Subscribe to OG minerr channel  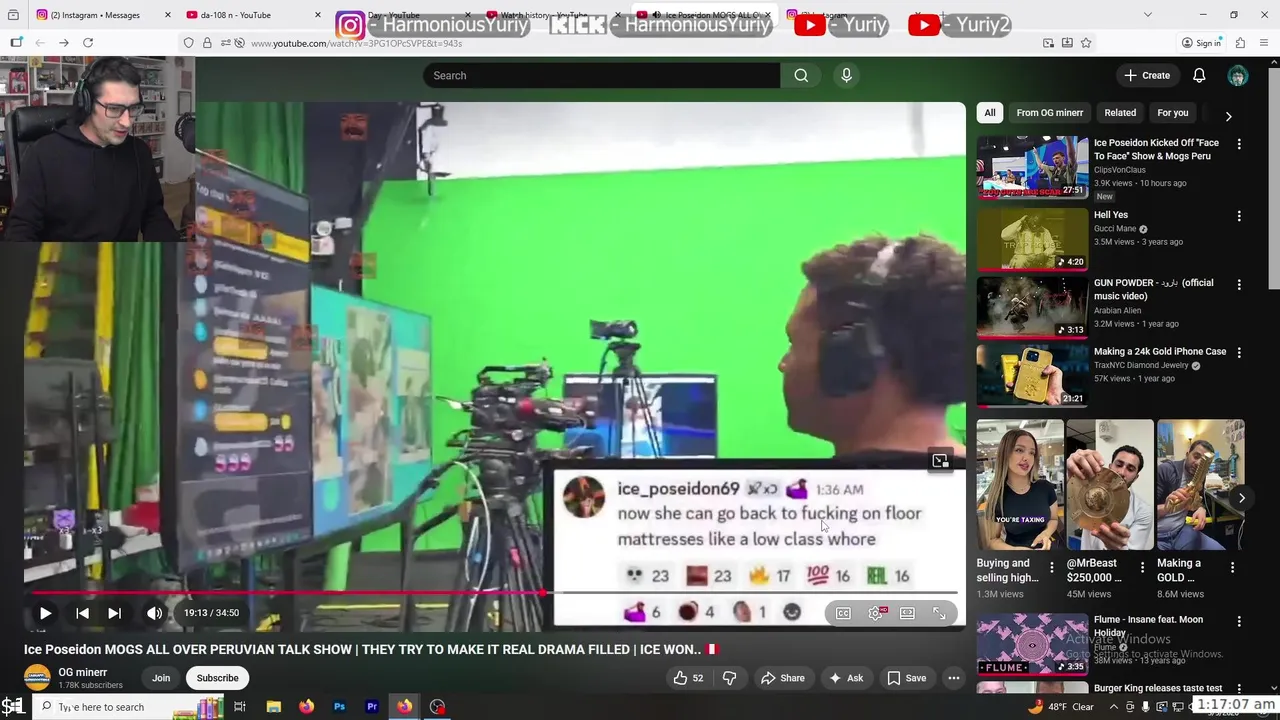217,678
